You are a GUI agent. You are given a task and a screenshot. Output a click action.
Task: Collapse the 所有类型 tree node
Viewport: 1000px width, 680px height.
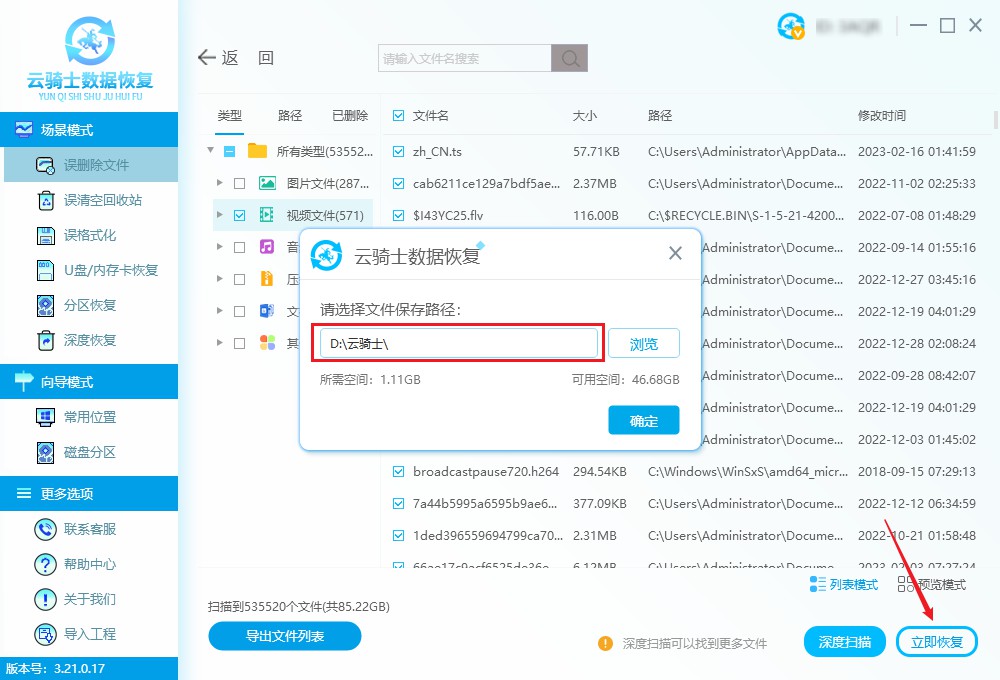210,151
